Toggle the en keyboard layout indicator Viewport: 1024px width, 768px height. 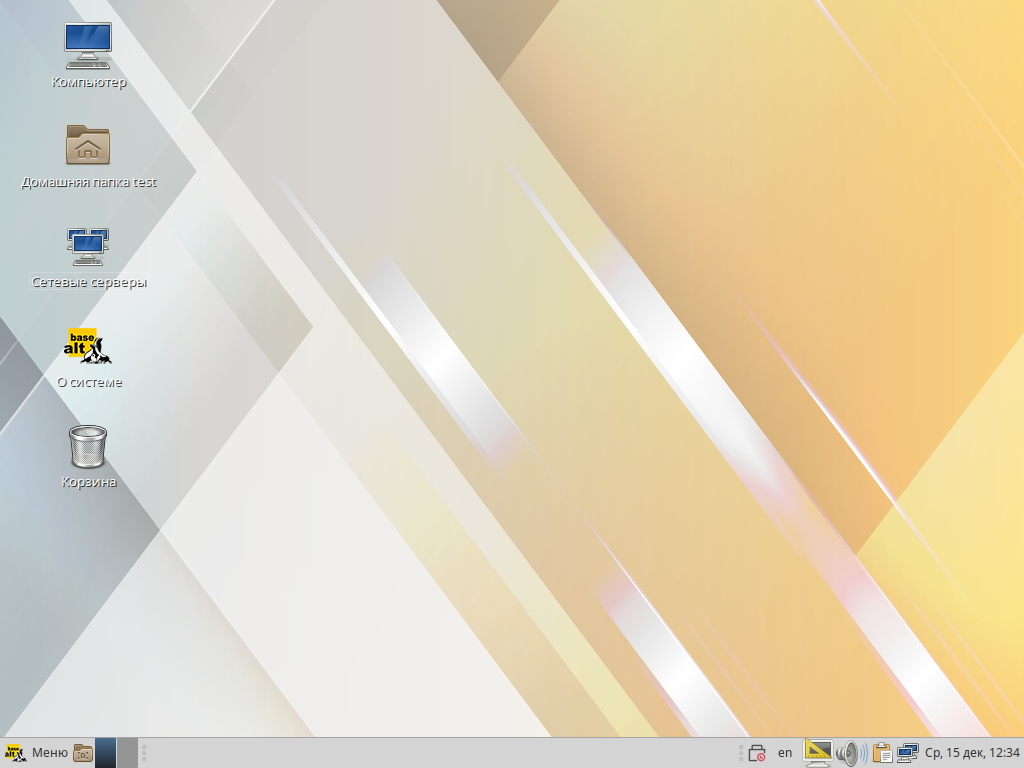(785, 753)
